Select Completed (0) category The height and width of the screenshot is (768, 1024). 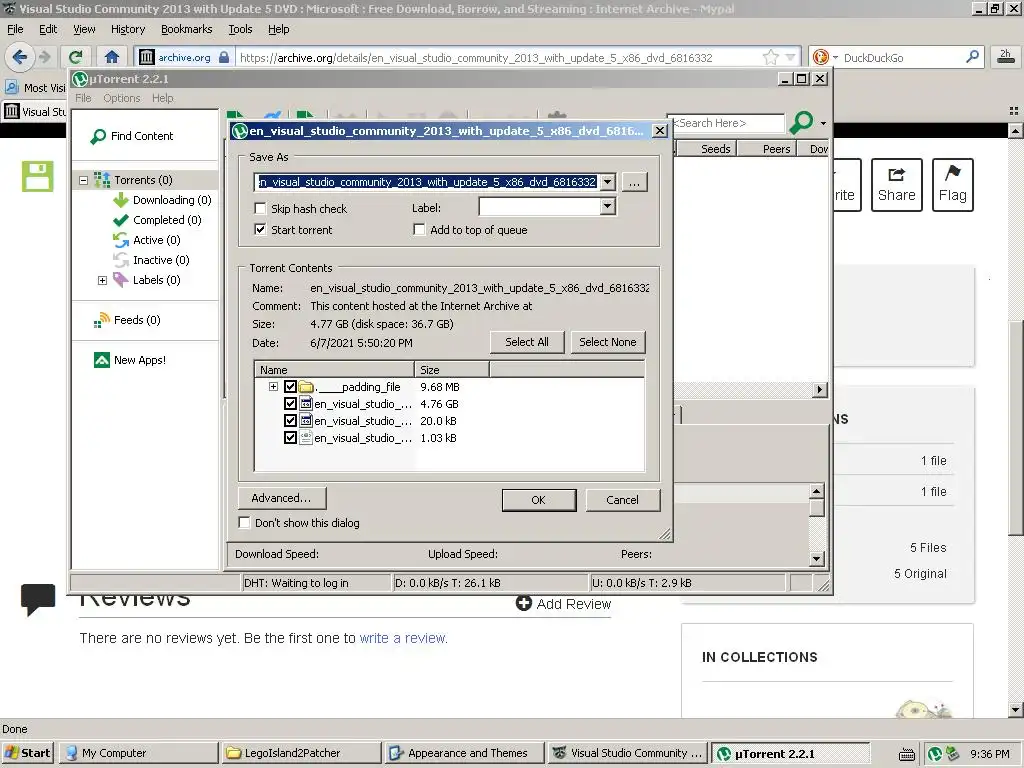[x=157, y=220]
